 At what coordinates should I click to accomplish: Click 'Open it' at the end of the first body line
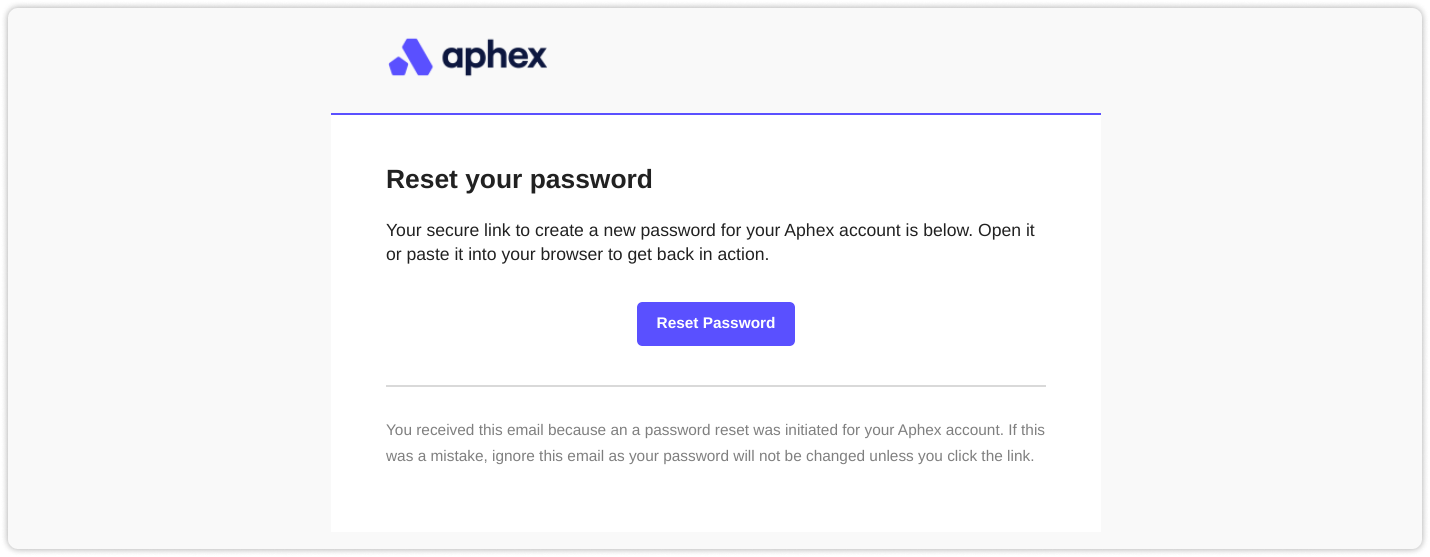[x=1006, y=230]
